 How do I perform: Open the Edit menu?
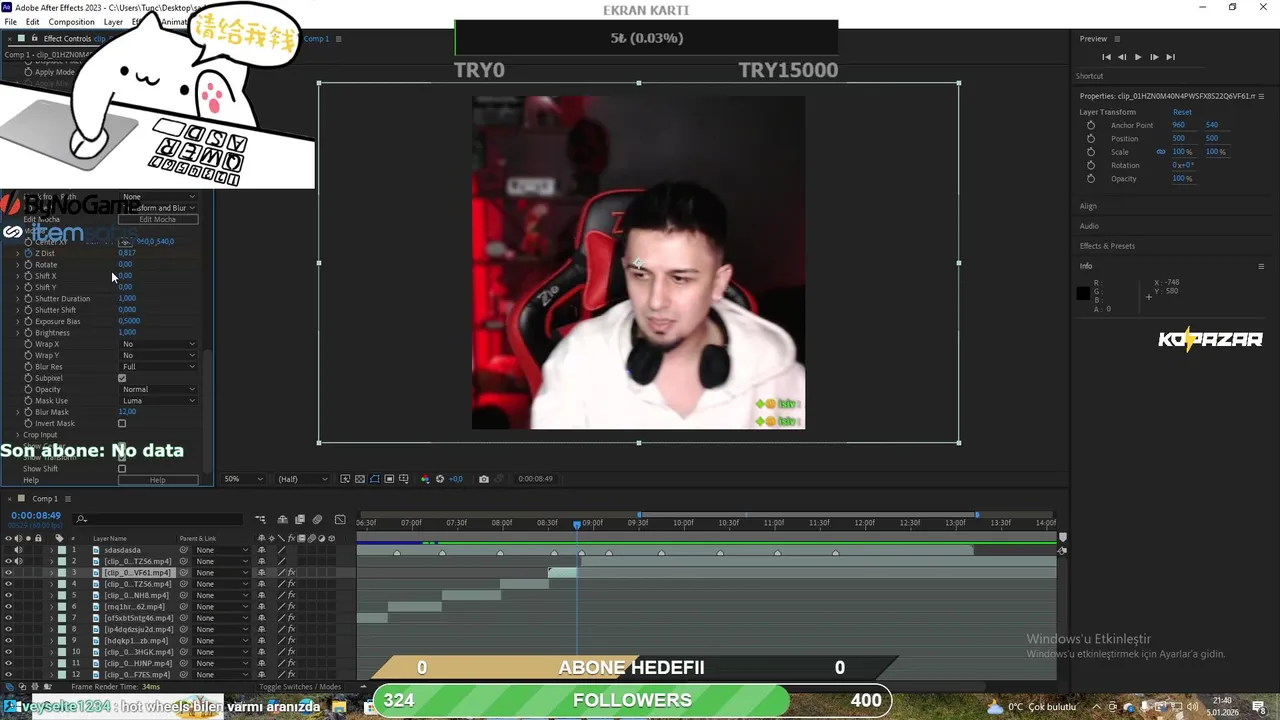[x=33, y=22]
